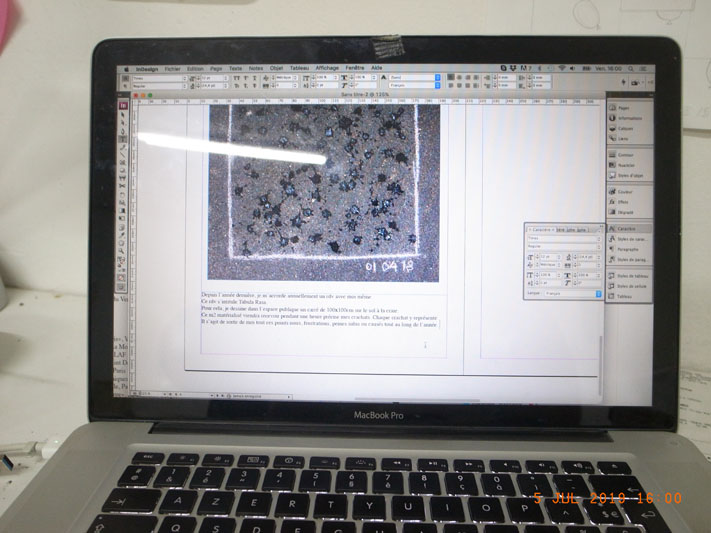Image resolution: width=711 pixels, height=533 pixels.
Task: Open the Effets panel
Action: tap(629, 202)
